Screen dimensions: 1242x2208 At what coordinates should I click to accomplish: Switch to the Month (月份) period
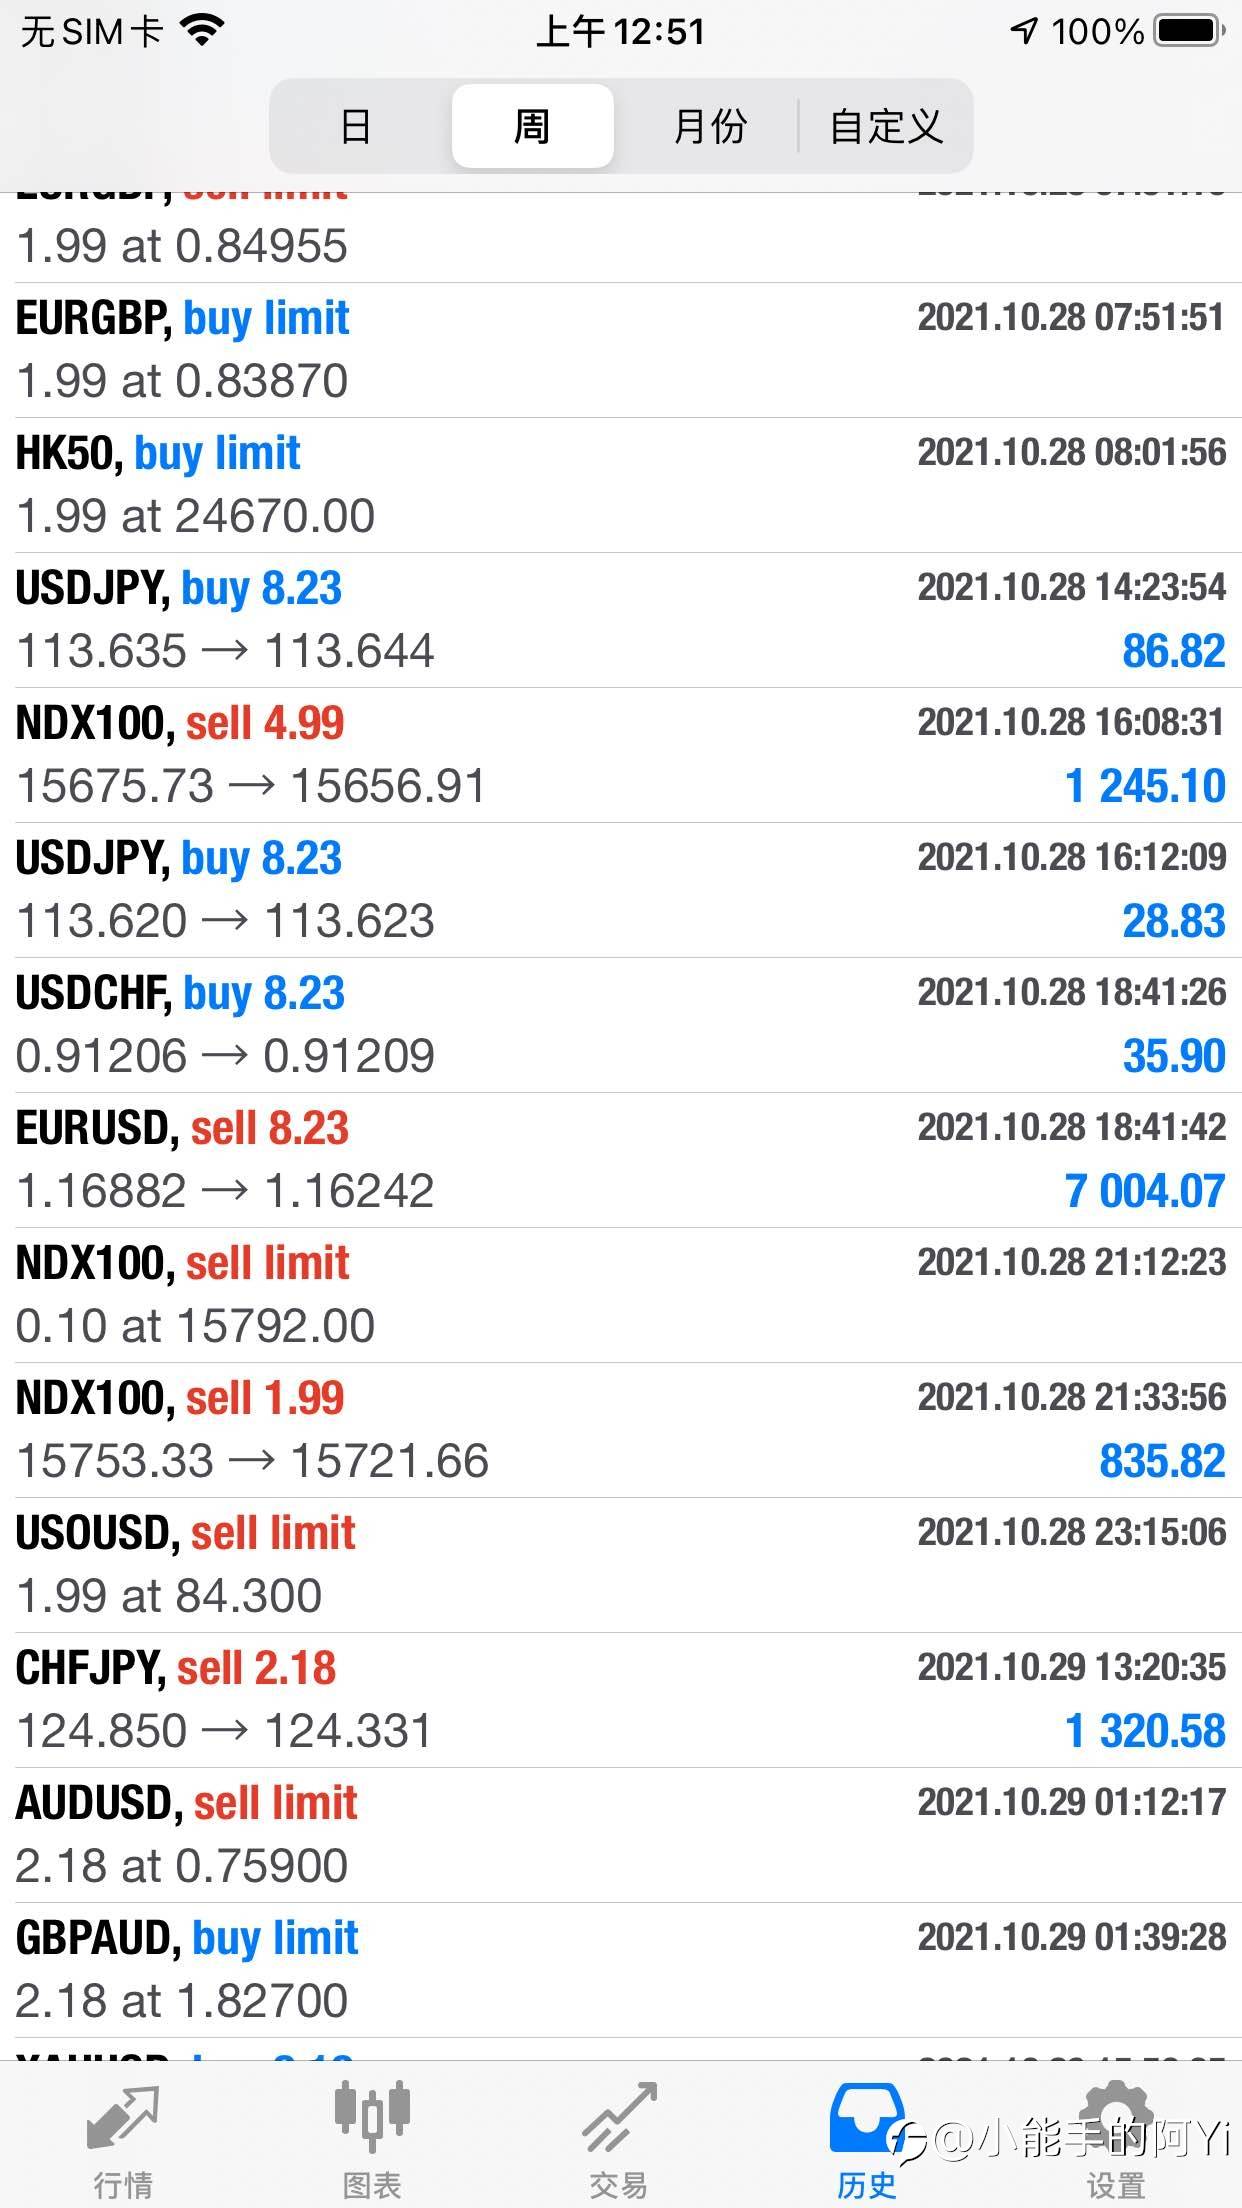709,127
